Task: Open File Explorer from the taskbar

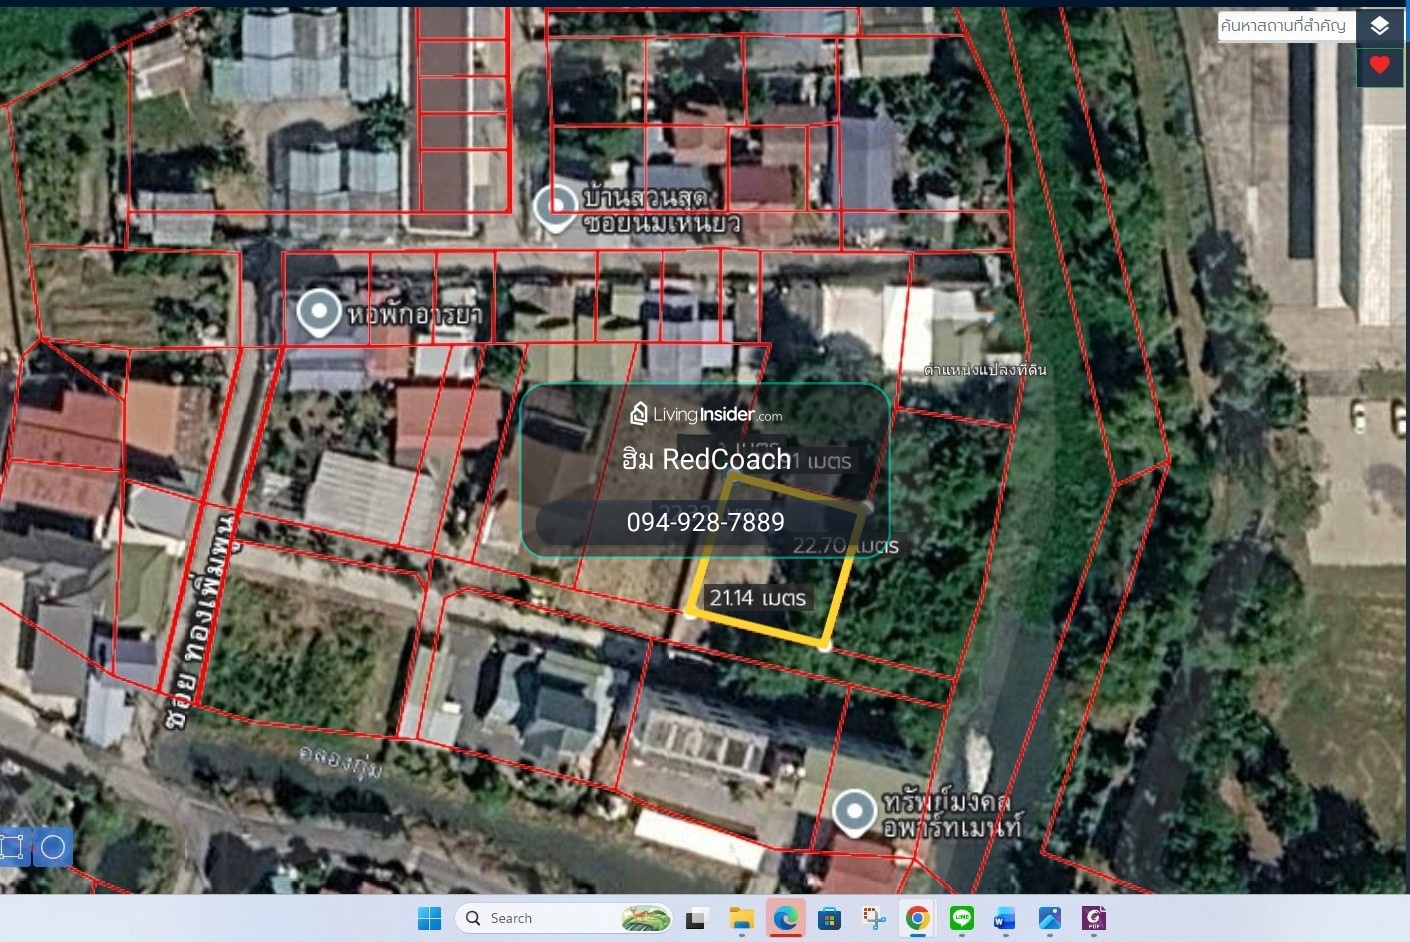Action: [741, 918]
